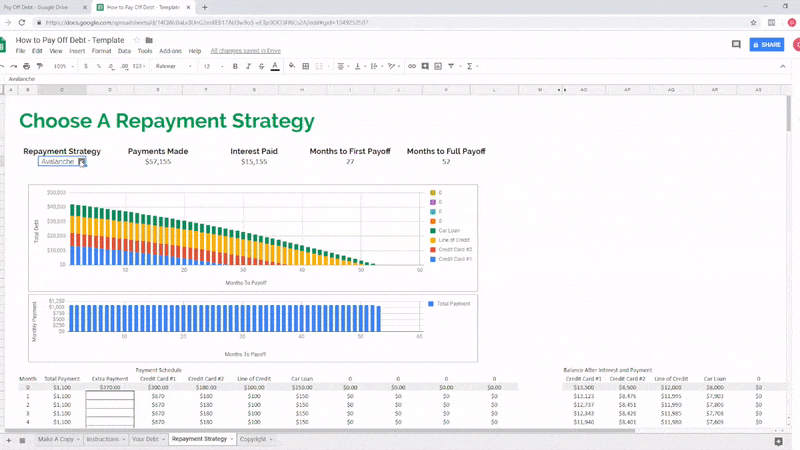
Task: Open the Raleway font dropdown
Action: click(173, 66)
